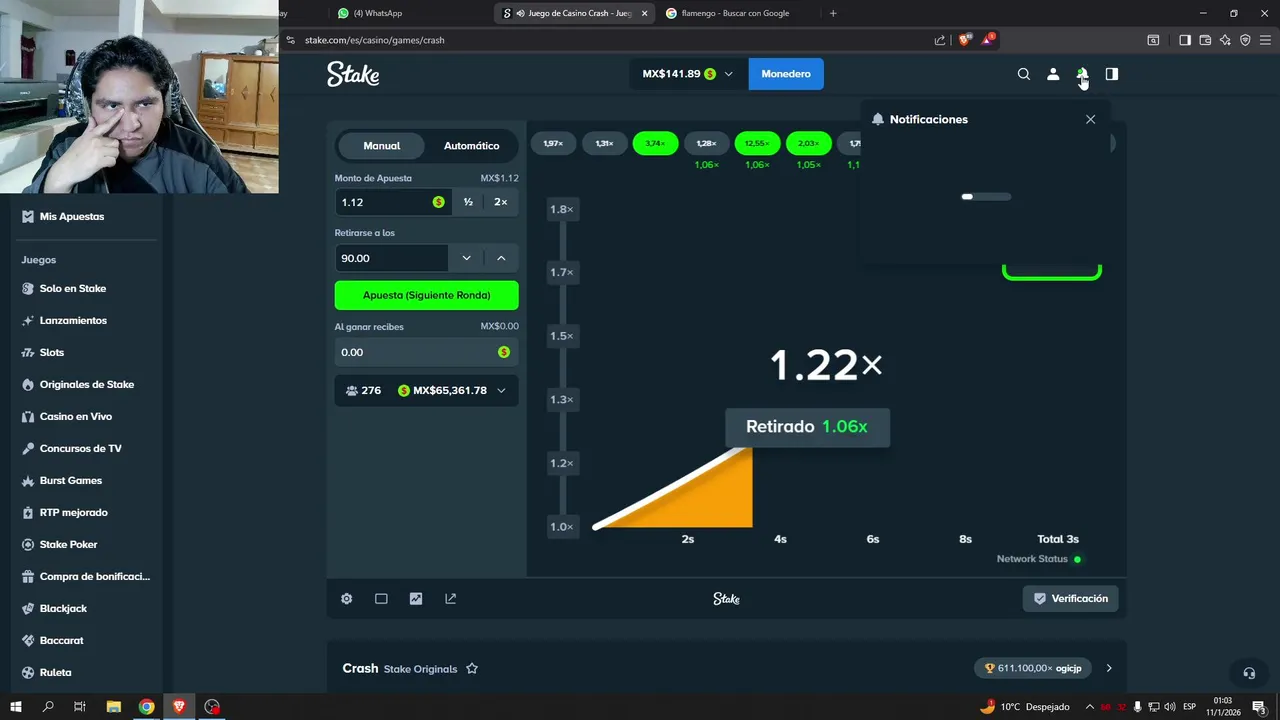
Task: Open the Brave Wallet icon in toolbar
Action: pos(1205,40)
